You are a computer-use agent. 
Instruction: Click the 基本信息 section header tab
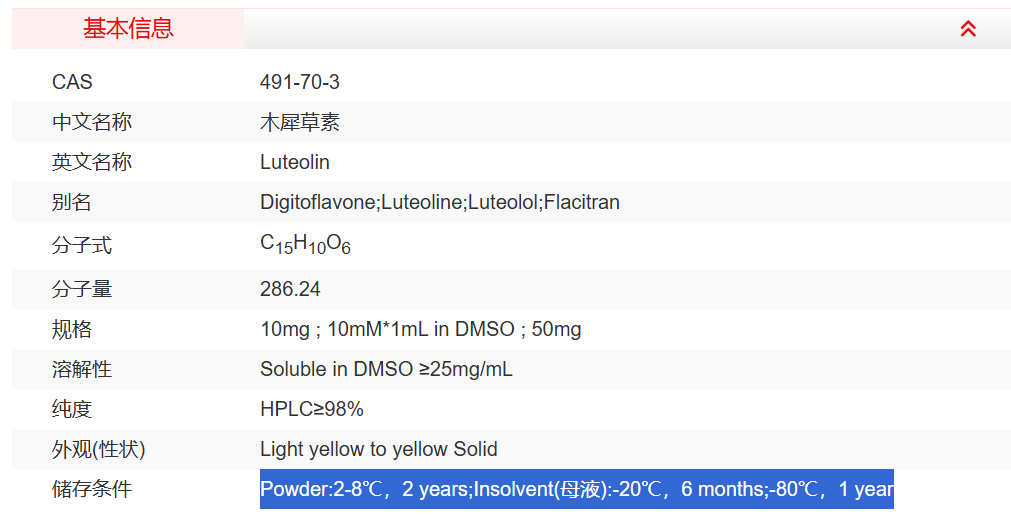click(x=128, y=29)
